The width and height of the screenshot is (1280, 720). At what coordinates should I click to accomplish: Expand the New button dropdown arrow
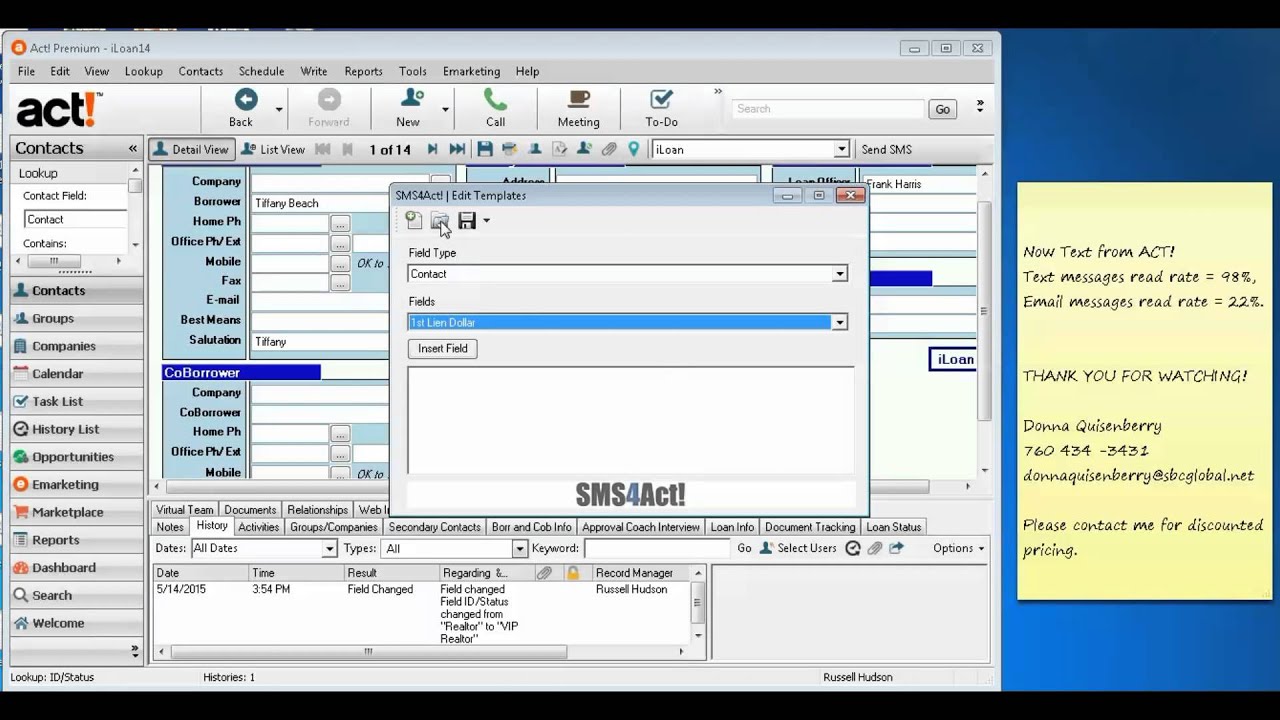(445, 109)
